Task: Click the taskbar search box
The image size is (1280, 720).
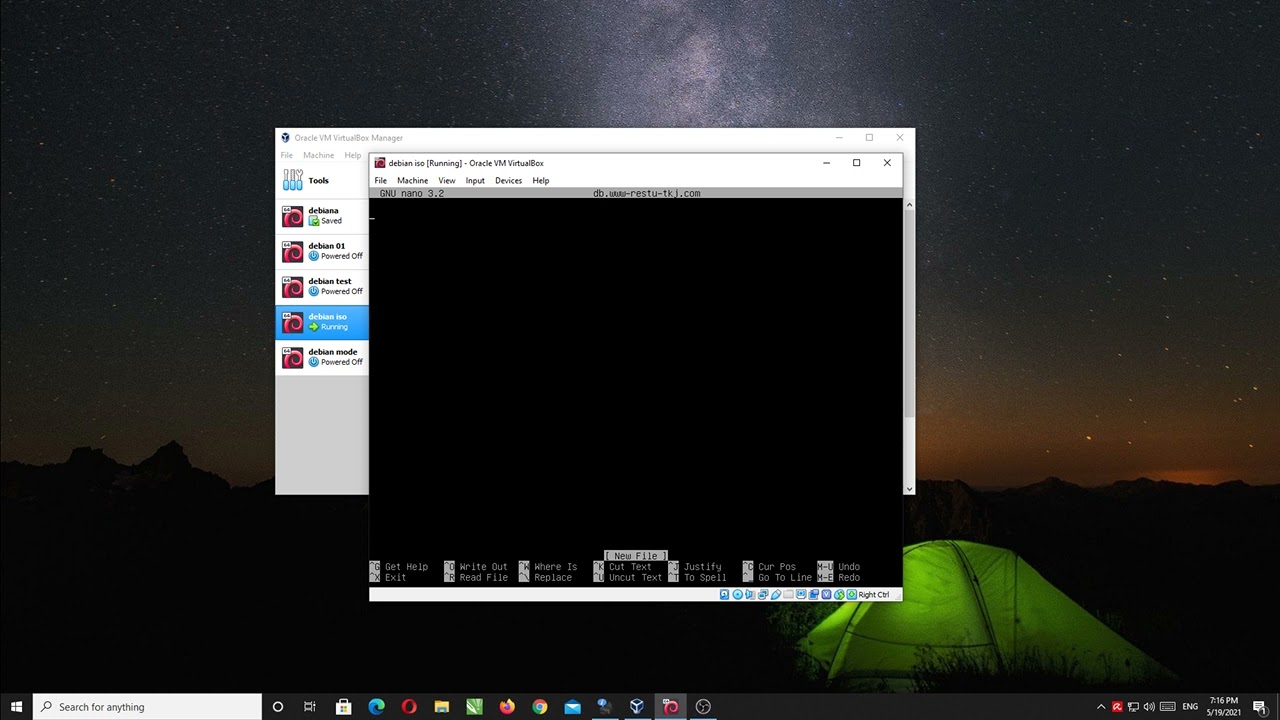Action: coord(147,707)
